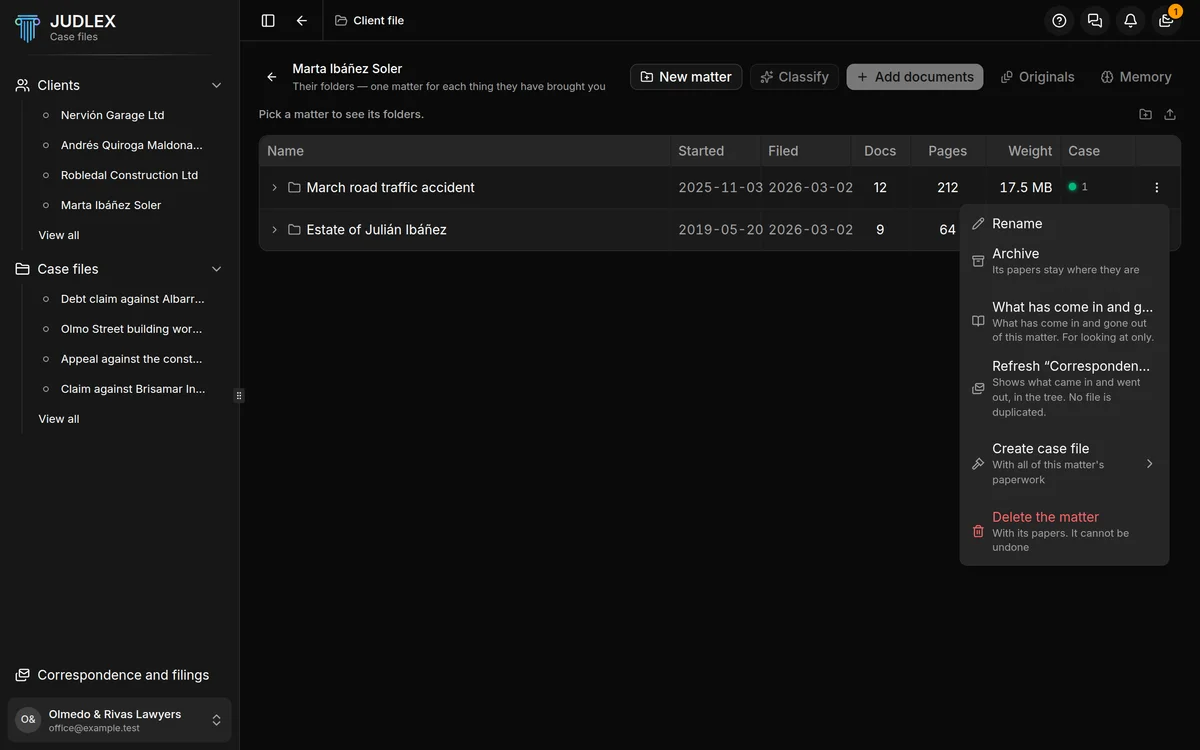Click the folder icon of Estate of Julián Ibáñez
This screenshot has width=1200, height=750.
tap(294, 230)
